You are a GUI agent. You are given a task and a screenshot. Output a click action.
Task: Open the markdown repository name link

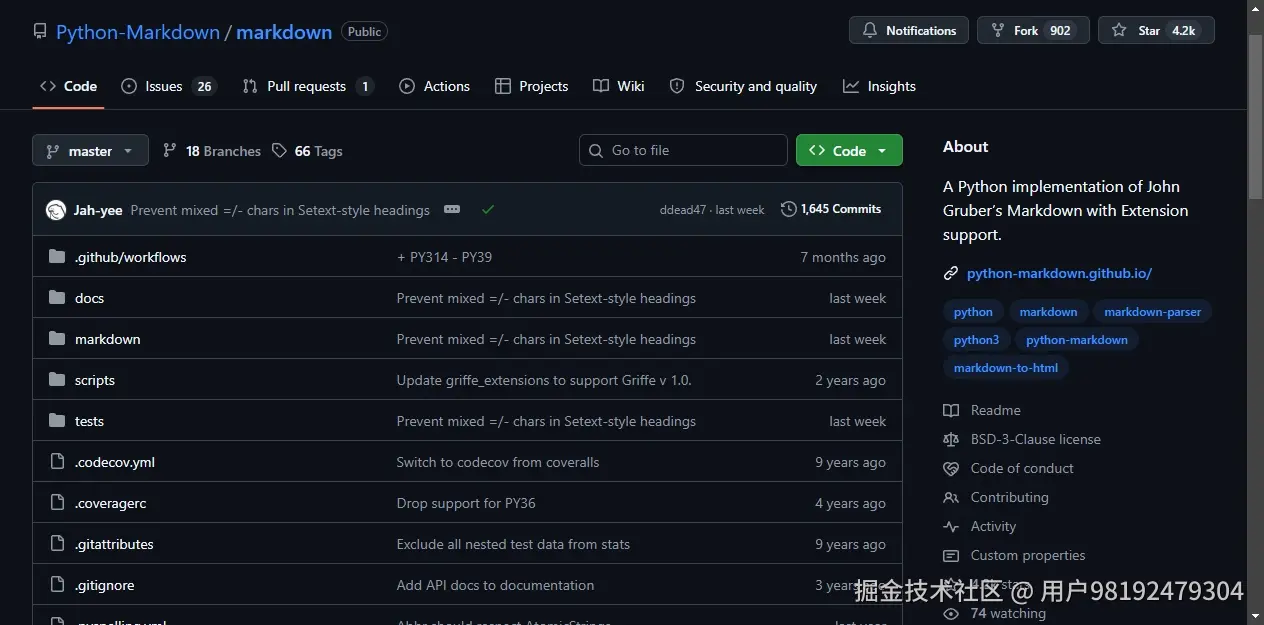[x=284, y=32]
